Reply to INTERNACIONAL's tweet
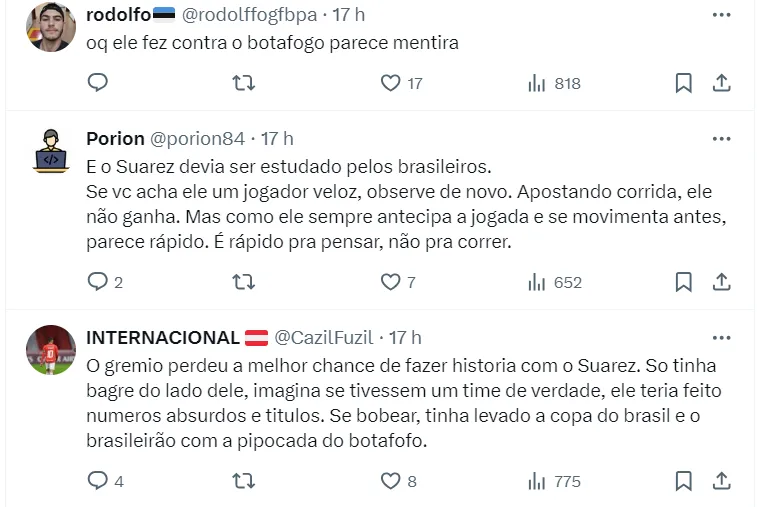 tap(97, 481)
